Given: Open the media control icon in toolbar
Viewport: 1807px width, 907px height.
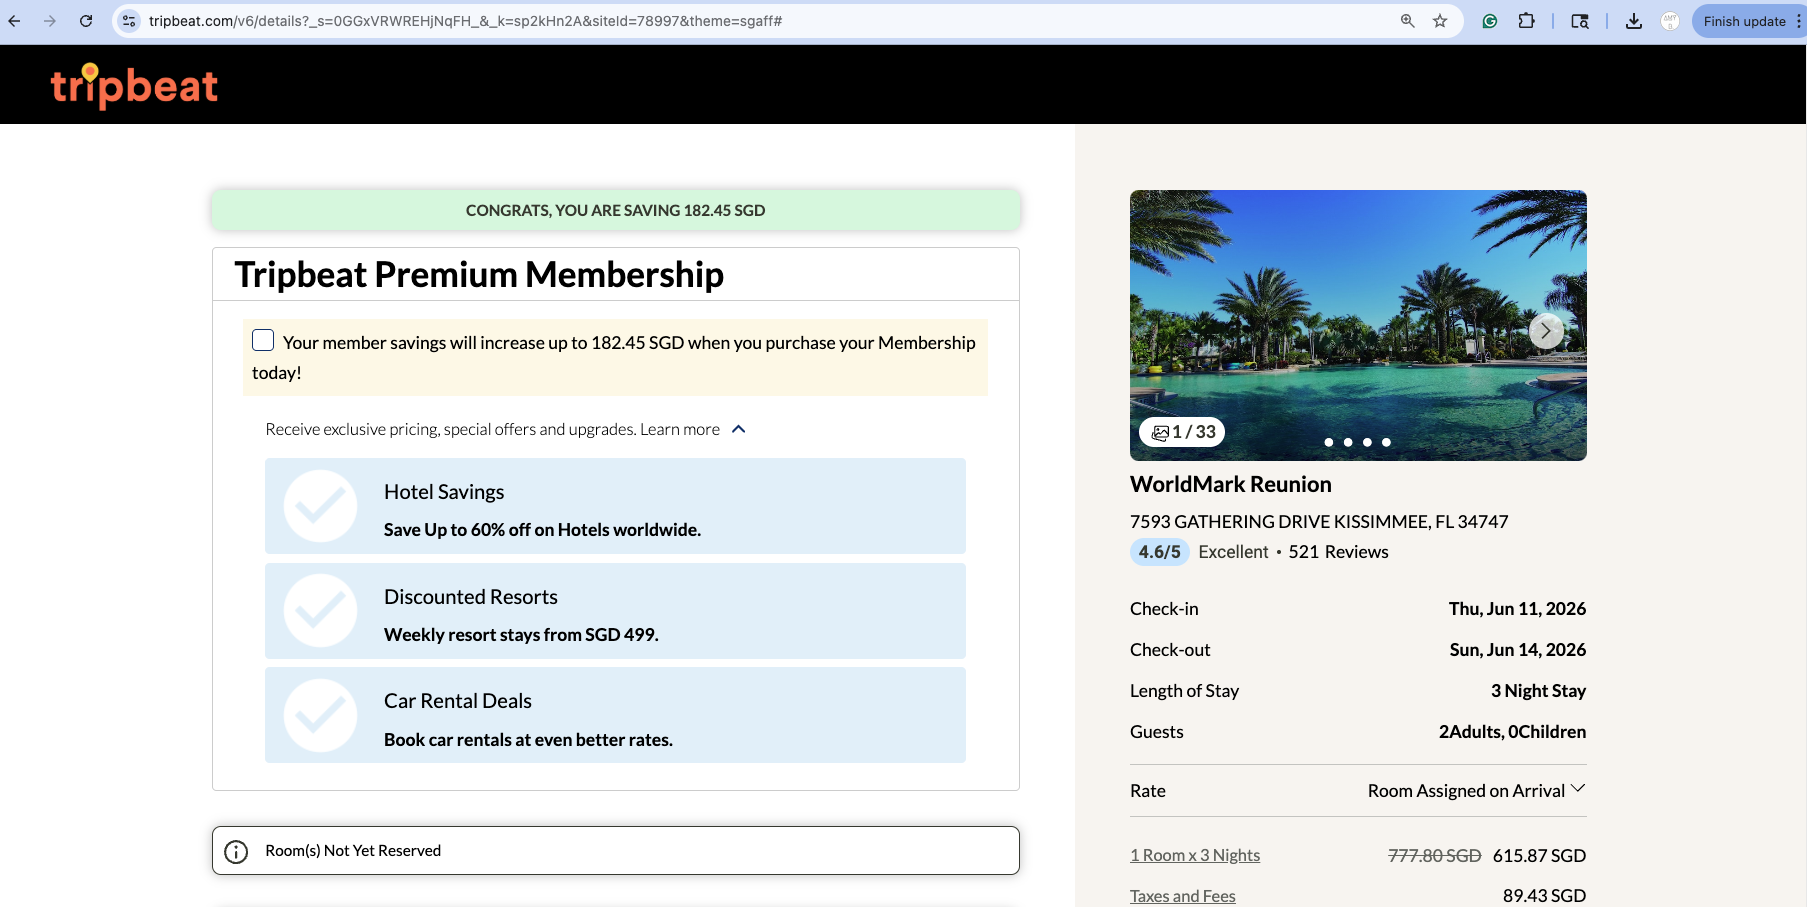Looking at the screenshot, I should [1580, 21].
